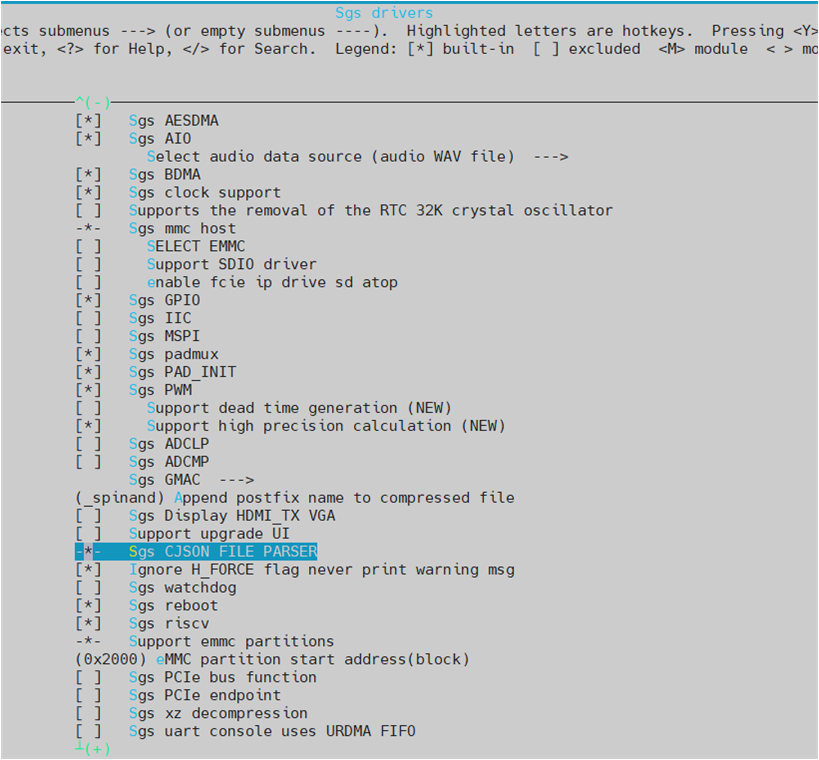Screen dimensions: 819x760
Task: Toggle the Sgs GPIO checkbox
Action: pyautogui.click(x=88, y=300)
